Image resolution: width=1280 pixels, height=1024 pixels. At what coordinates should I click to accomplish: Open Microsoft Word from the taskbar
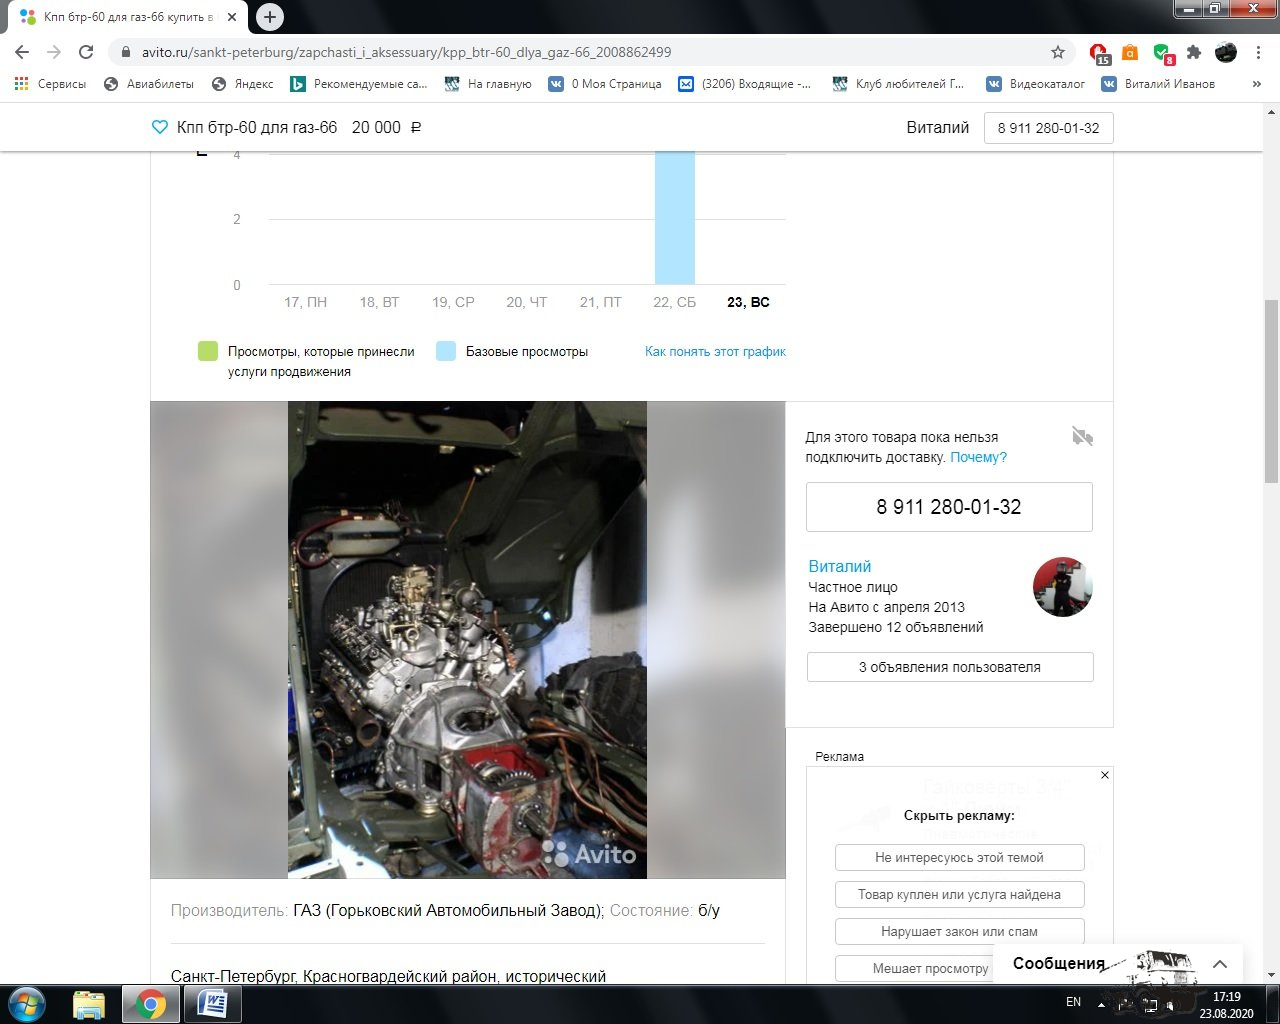tap(213, 1003)
